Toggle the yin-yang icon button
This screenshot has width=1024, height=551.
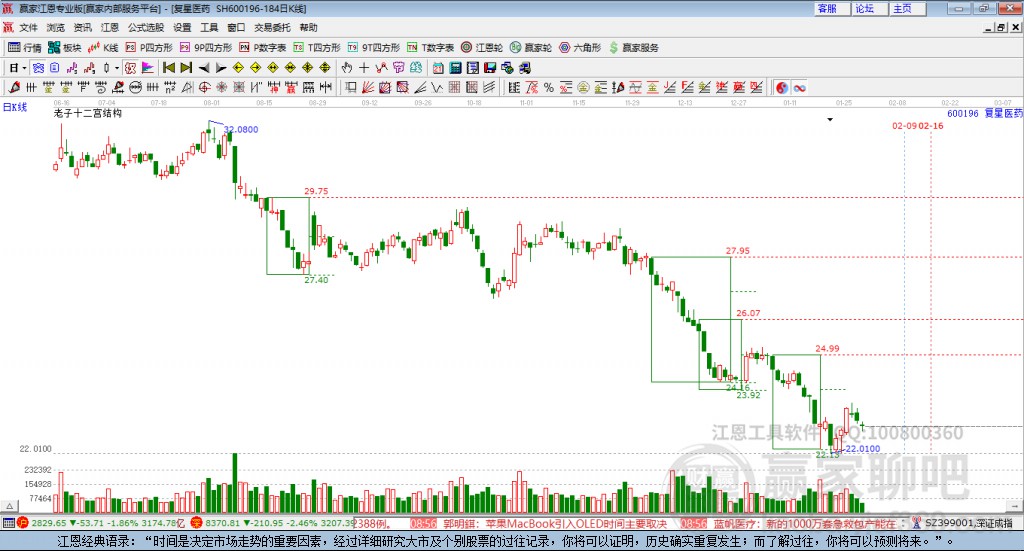[782, 87]
